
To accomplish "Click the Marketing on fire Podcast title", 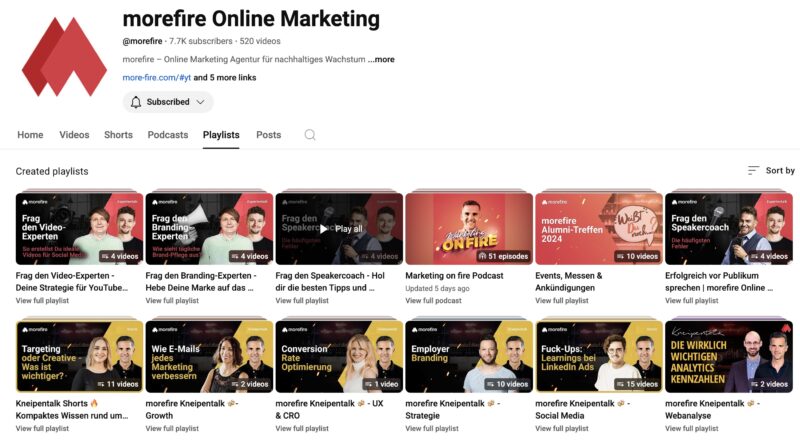I will click(454, 276).
